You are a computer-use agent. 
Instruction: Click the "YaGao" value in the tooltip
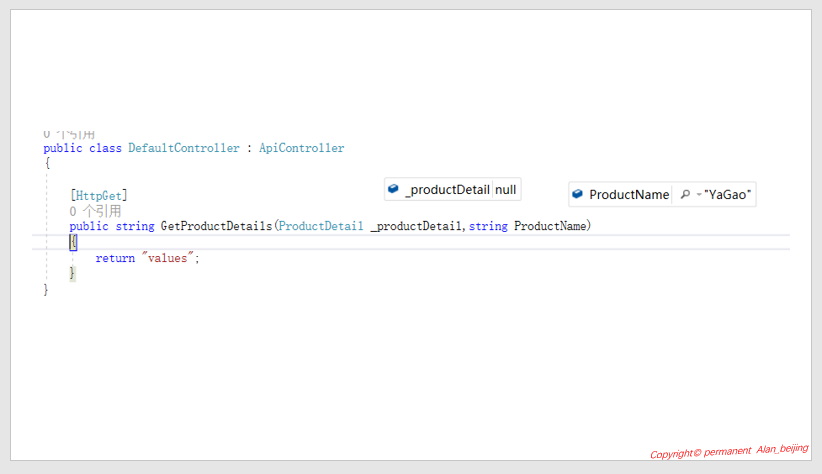coord(728,195)
